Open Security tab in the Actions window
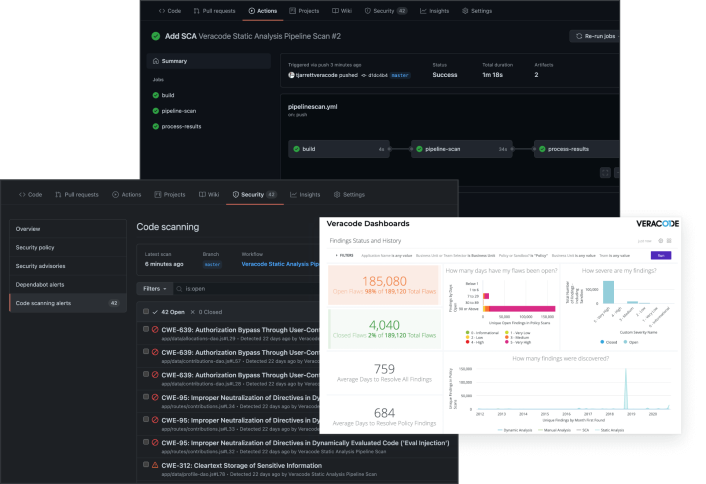This screenshot has height=484, width=706. tap(386, 11)
